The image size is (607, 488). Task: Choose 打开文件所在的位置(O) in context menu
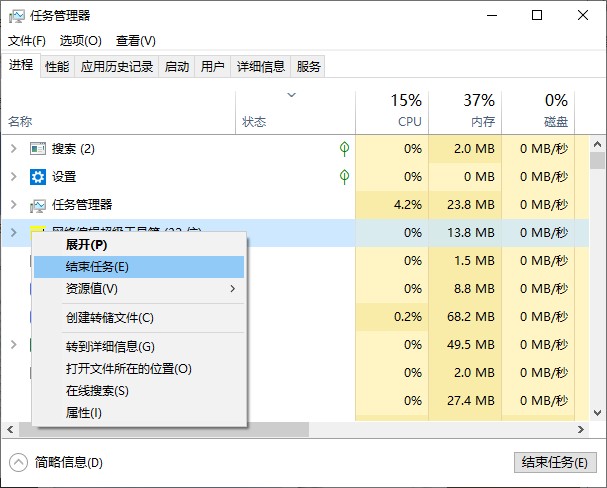coord(139,369)
